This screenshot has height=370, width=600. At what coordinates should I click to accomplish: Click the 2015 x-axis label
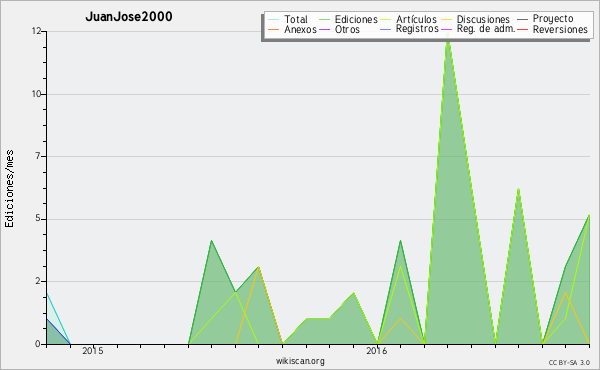pos(93,350)
